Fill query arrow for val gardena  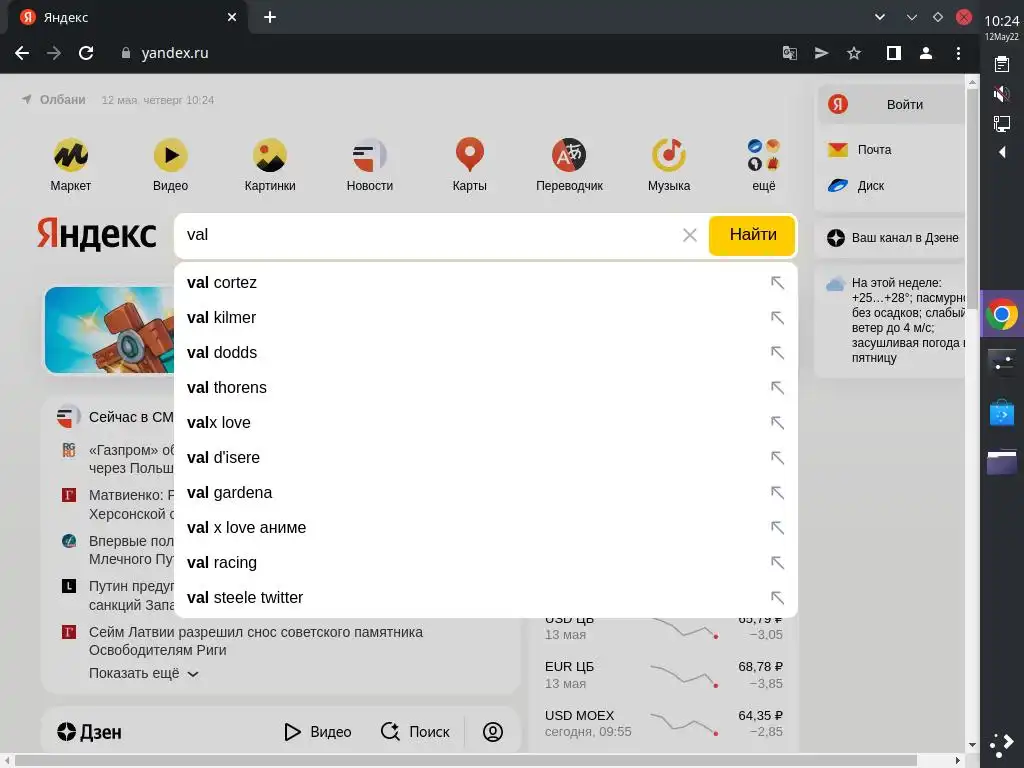click(777, 492)
